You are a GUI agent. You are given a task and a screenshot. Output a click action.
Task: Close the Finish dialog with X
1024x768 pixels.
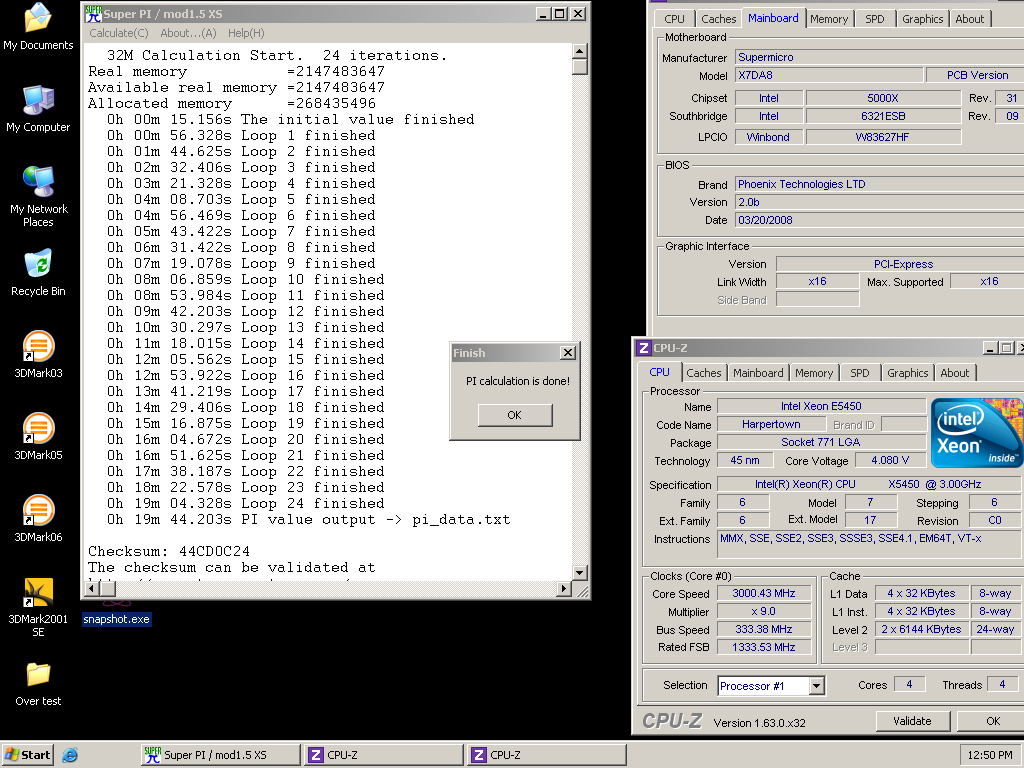(x=568, y=353)
